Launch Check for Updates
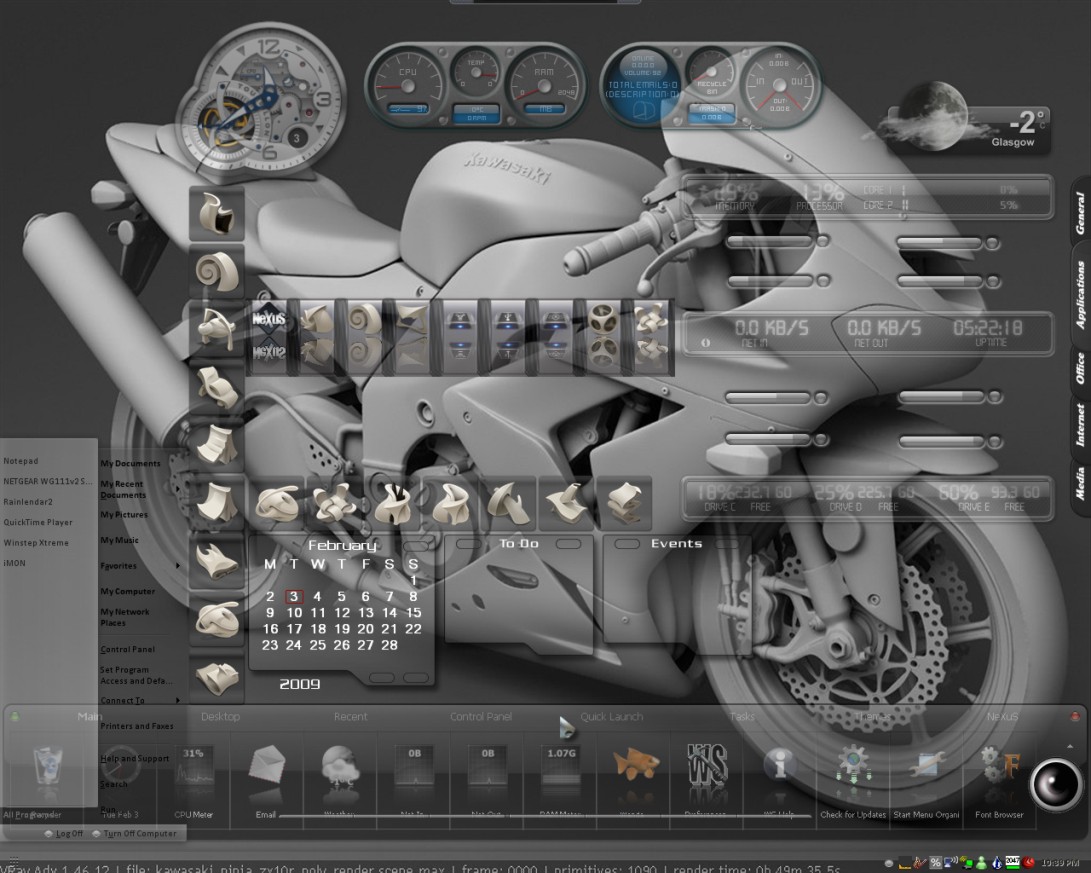1091x873 pixels. point(853,766)
